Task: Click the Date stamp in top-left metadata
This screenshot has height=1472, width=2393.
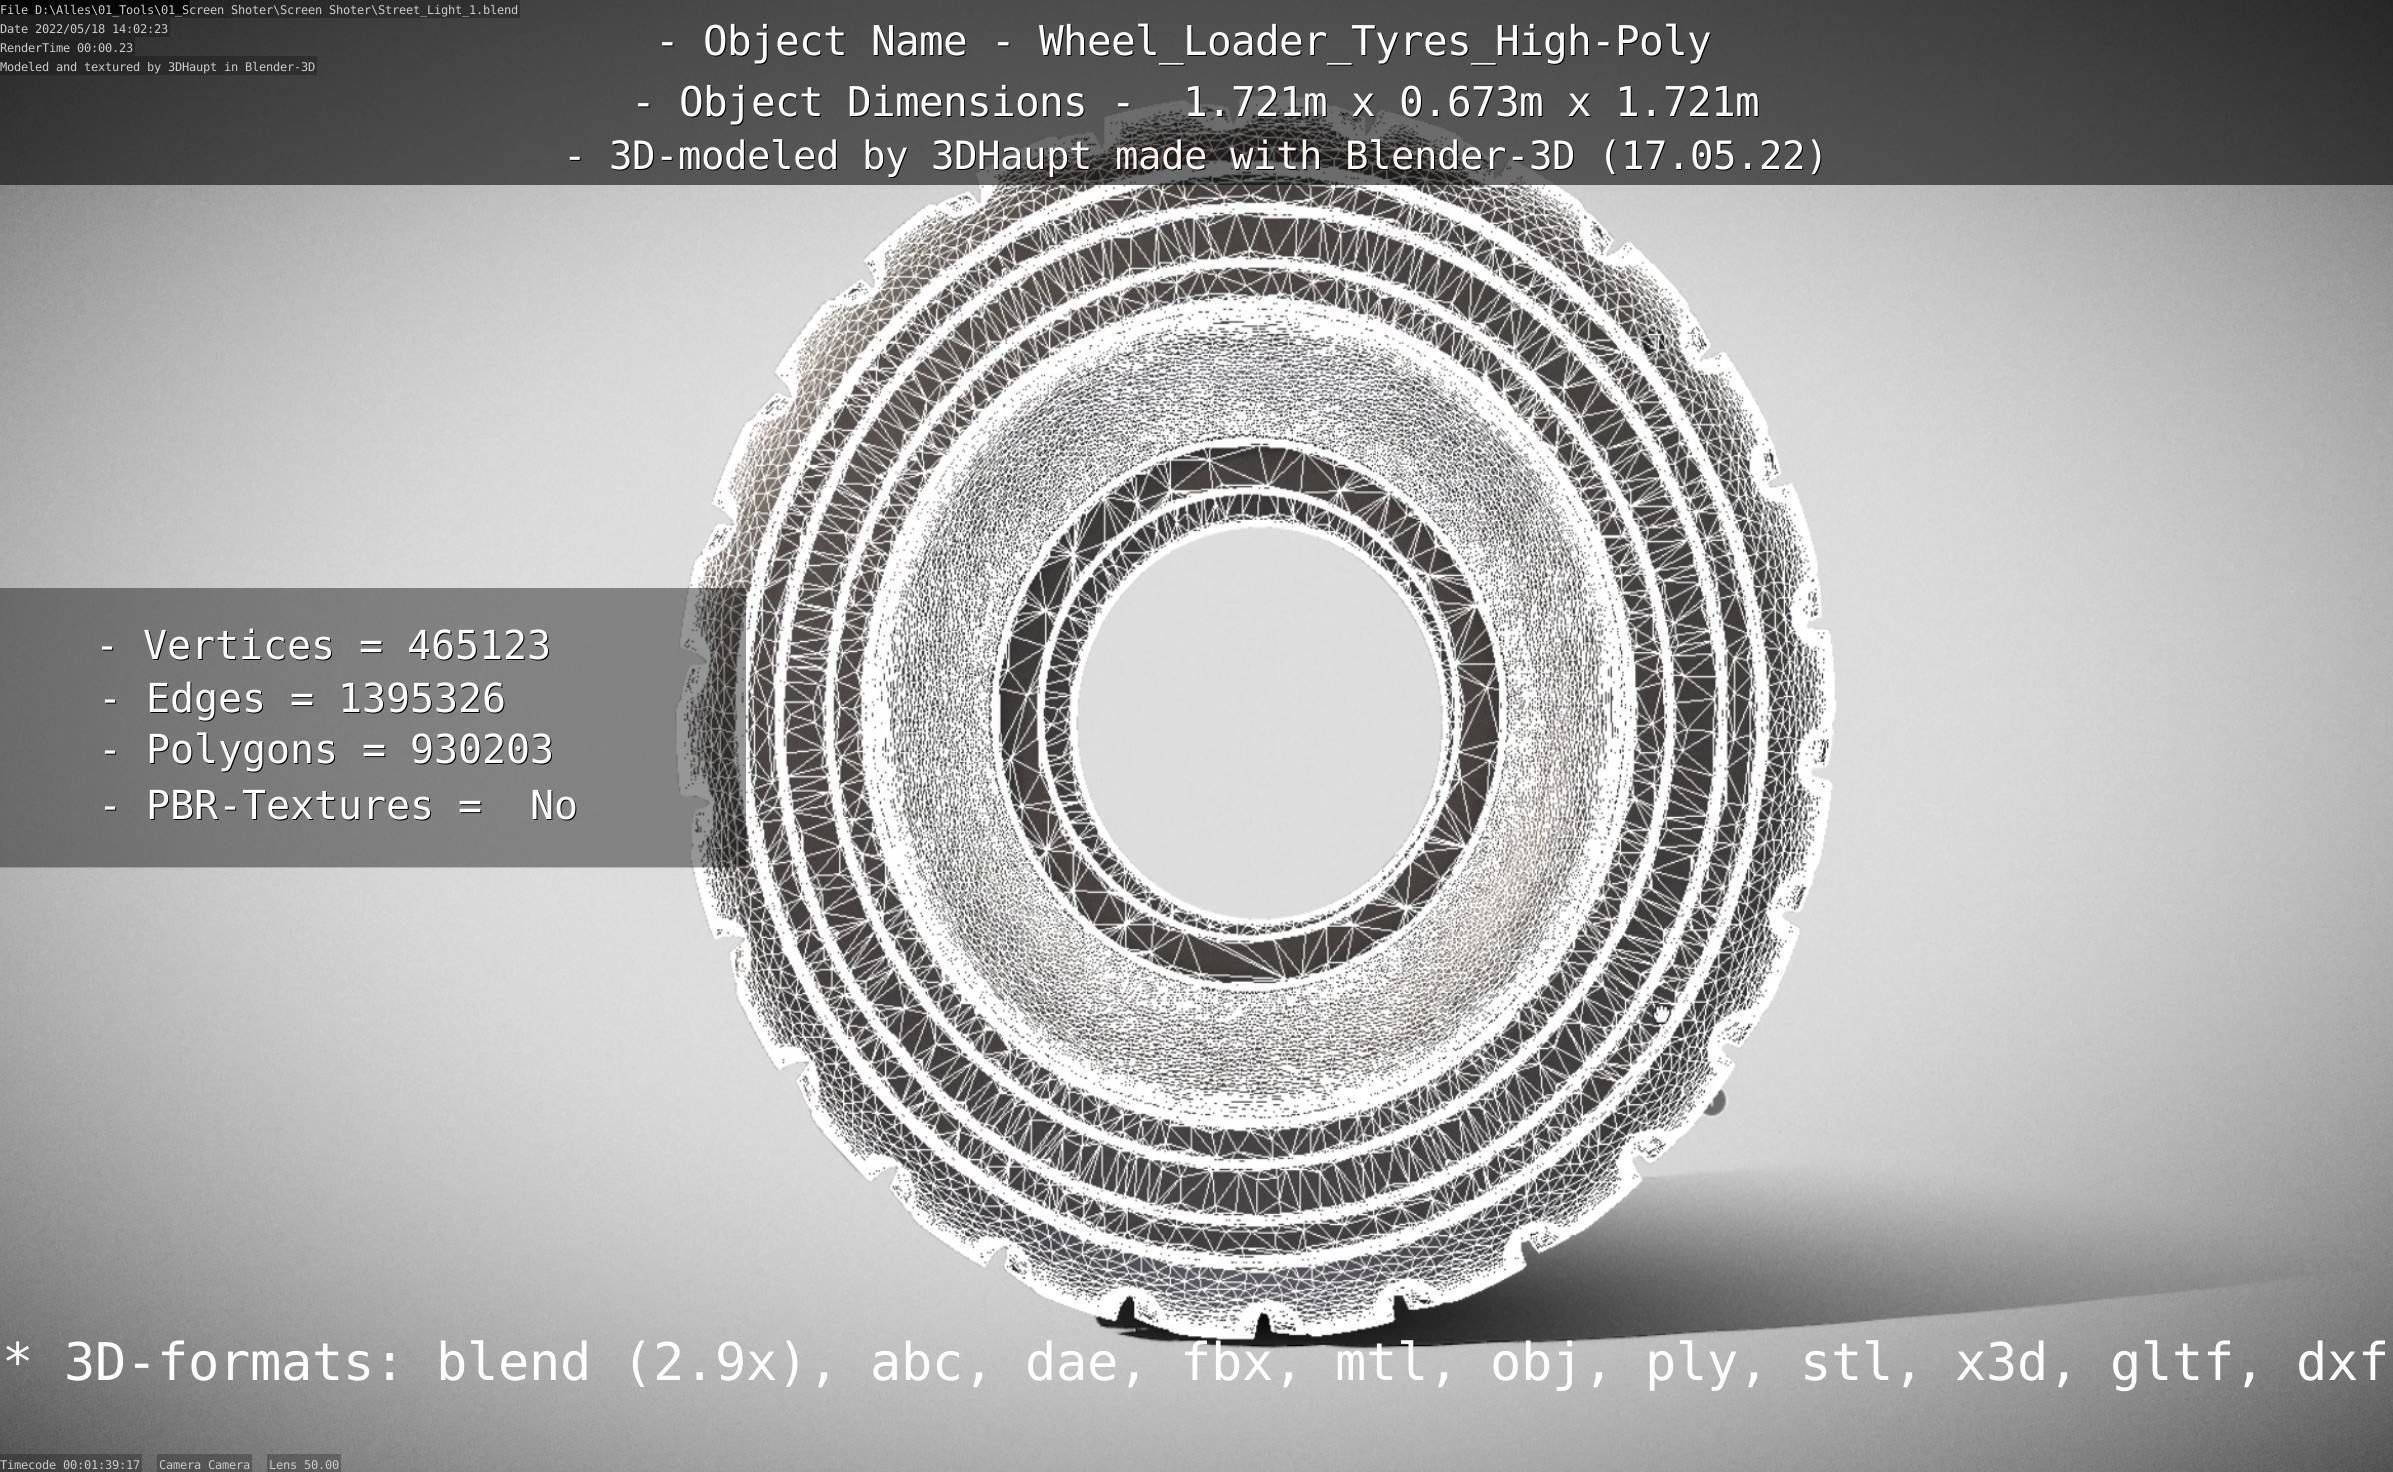Action: coord(84,29)
